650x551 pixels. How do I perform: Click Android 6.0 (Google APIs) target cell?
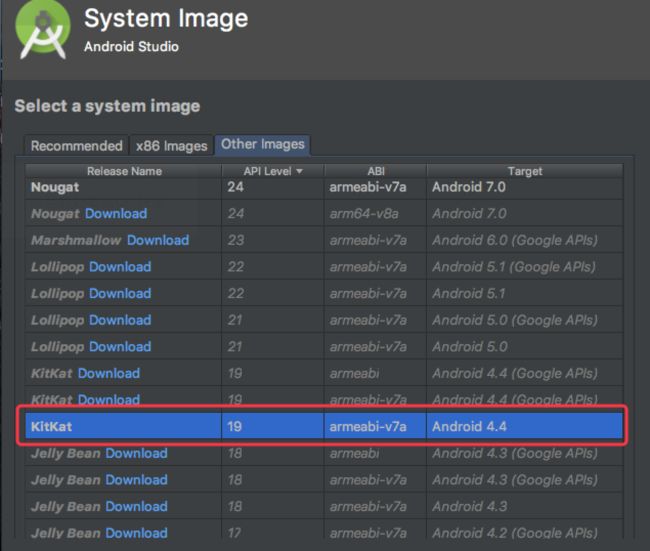(515, 240)
